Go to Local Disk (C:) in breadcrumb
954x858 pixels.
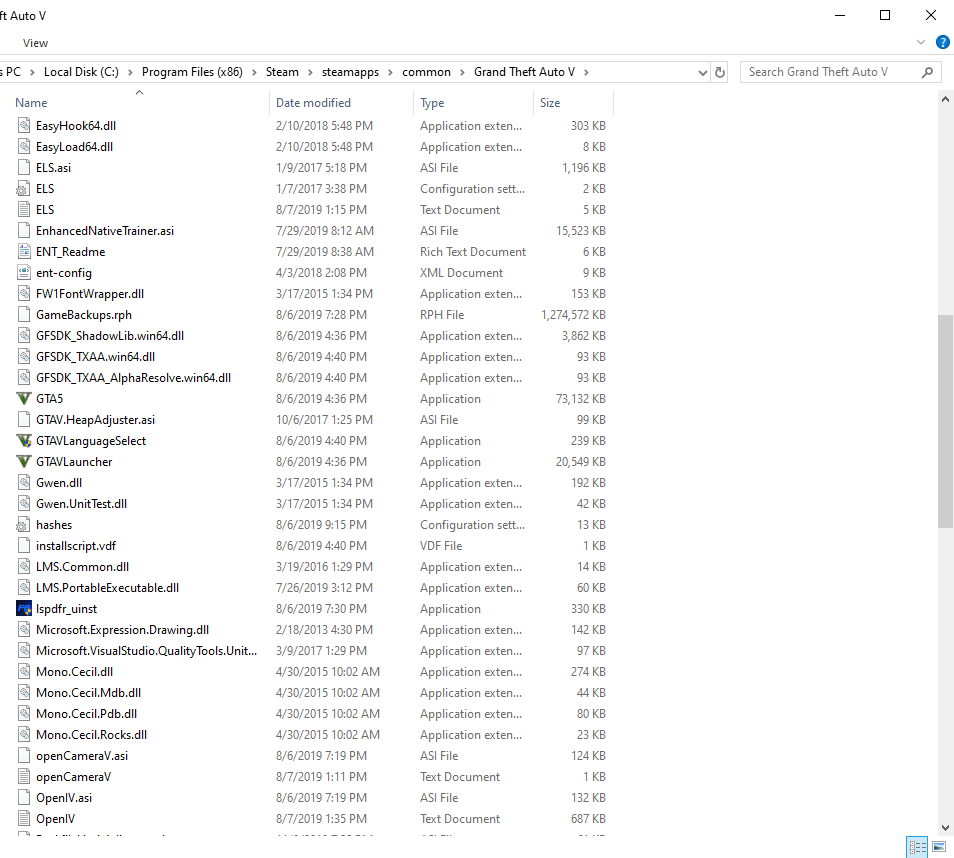tap(82, 72)
